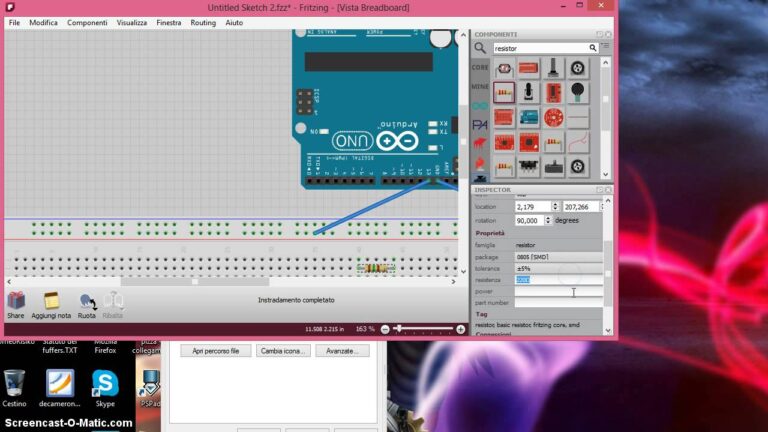Image resolution: width=768 pixels, height=432 pixels.
Task: Click the resistor search text field
Action: (x=541, y=48)
